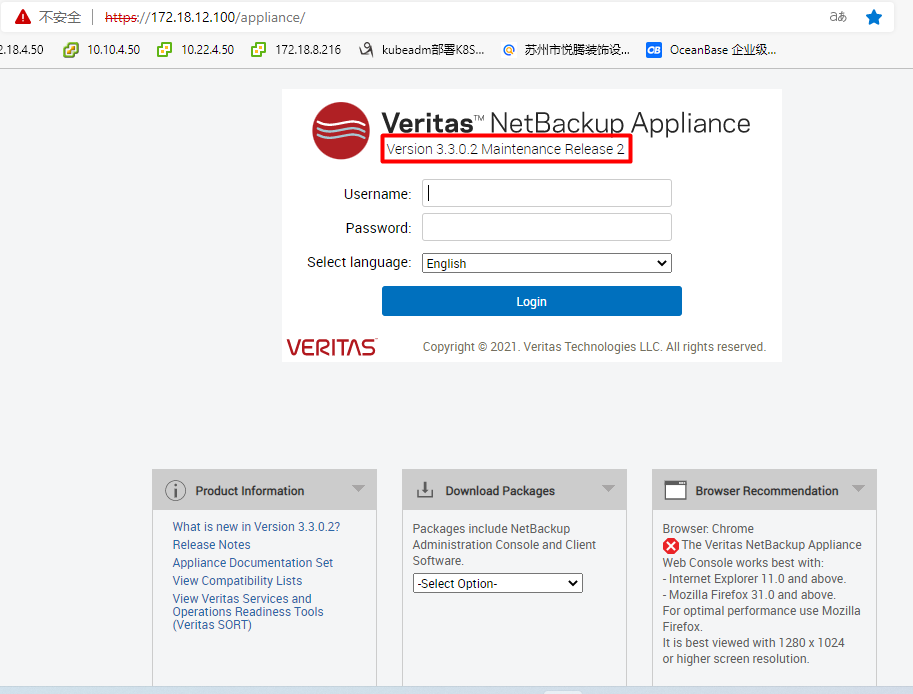Click the red X browser warning icon
This screenshot has width=913, height=694.
(x=671, y=546)
